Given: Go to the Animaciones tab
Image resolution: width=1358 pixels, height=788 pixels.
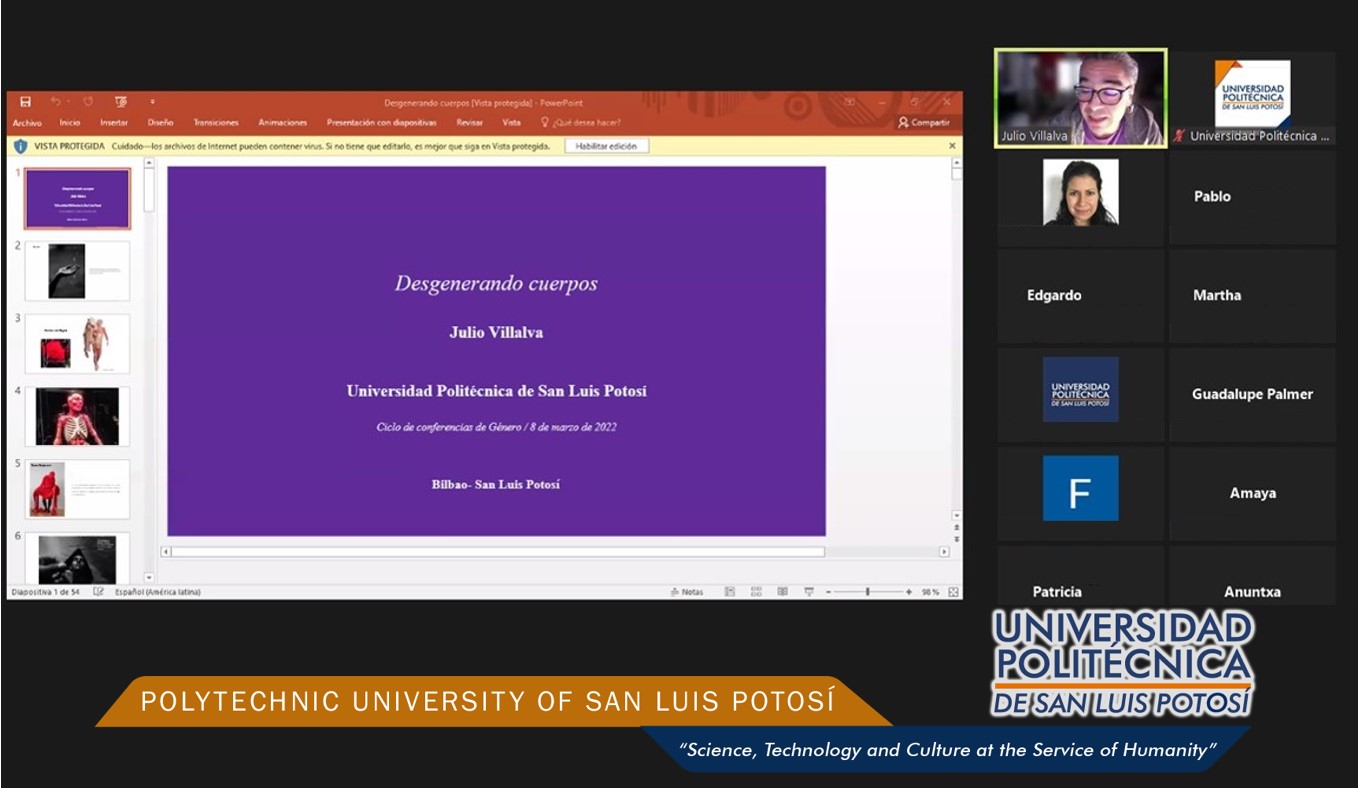Looking at the screenshot, I should point(283,123).
